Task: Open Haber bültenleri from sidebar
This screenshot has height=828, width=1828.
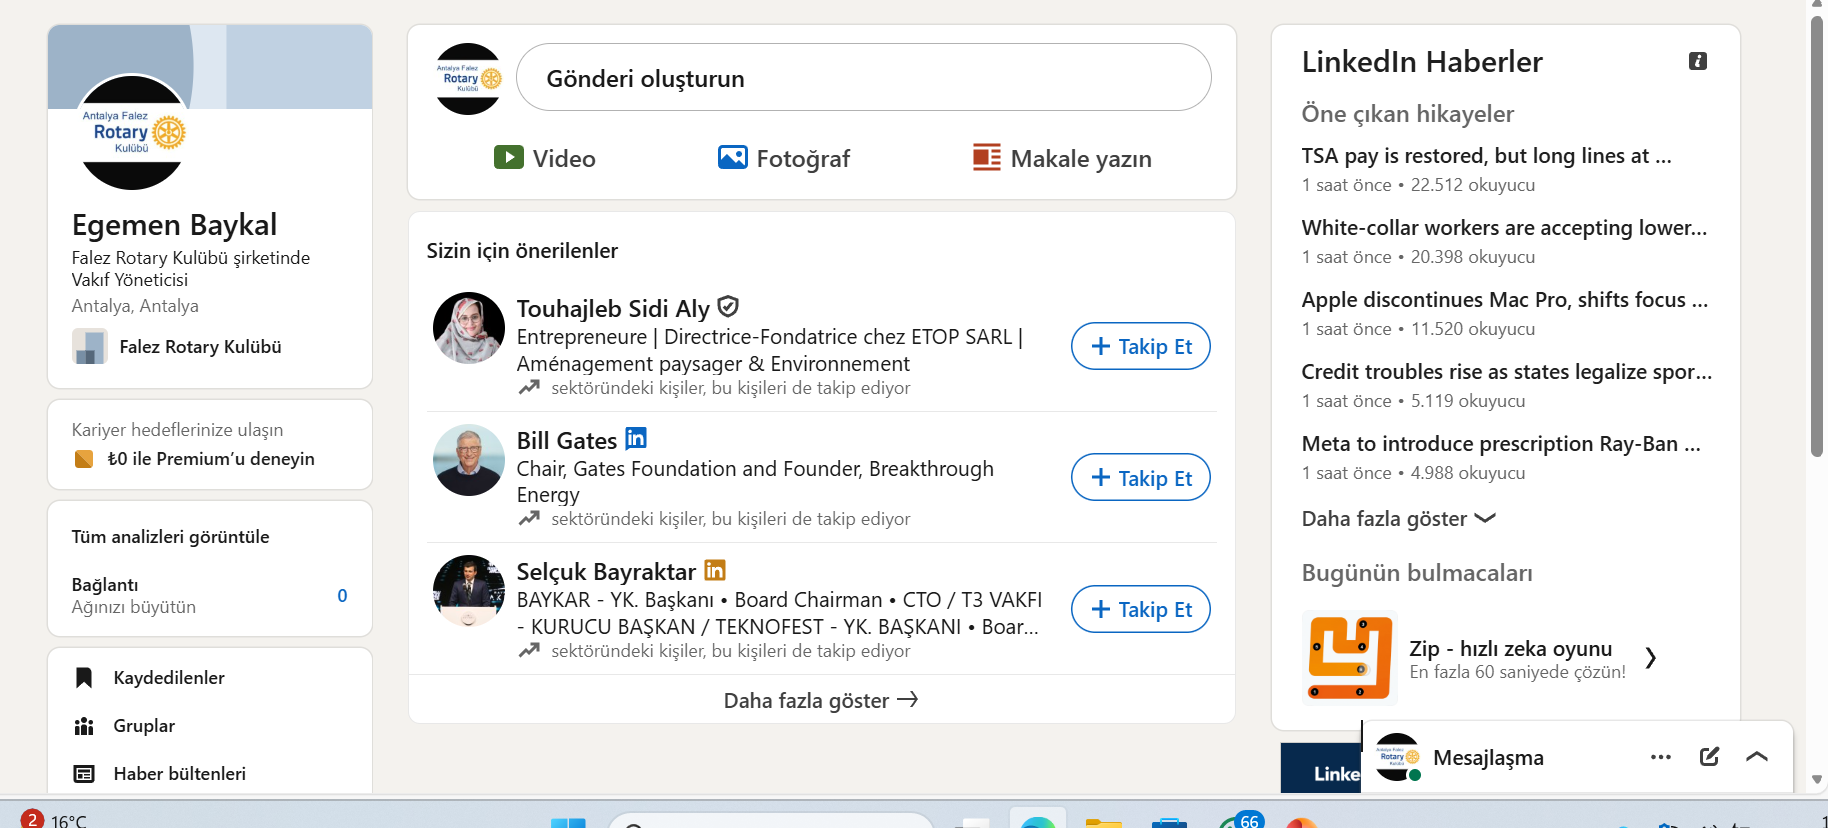Action: click(x=179, y=774)
